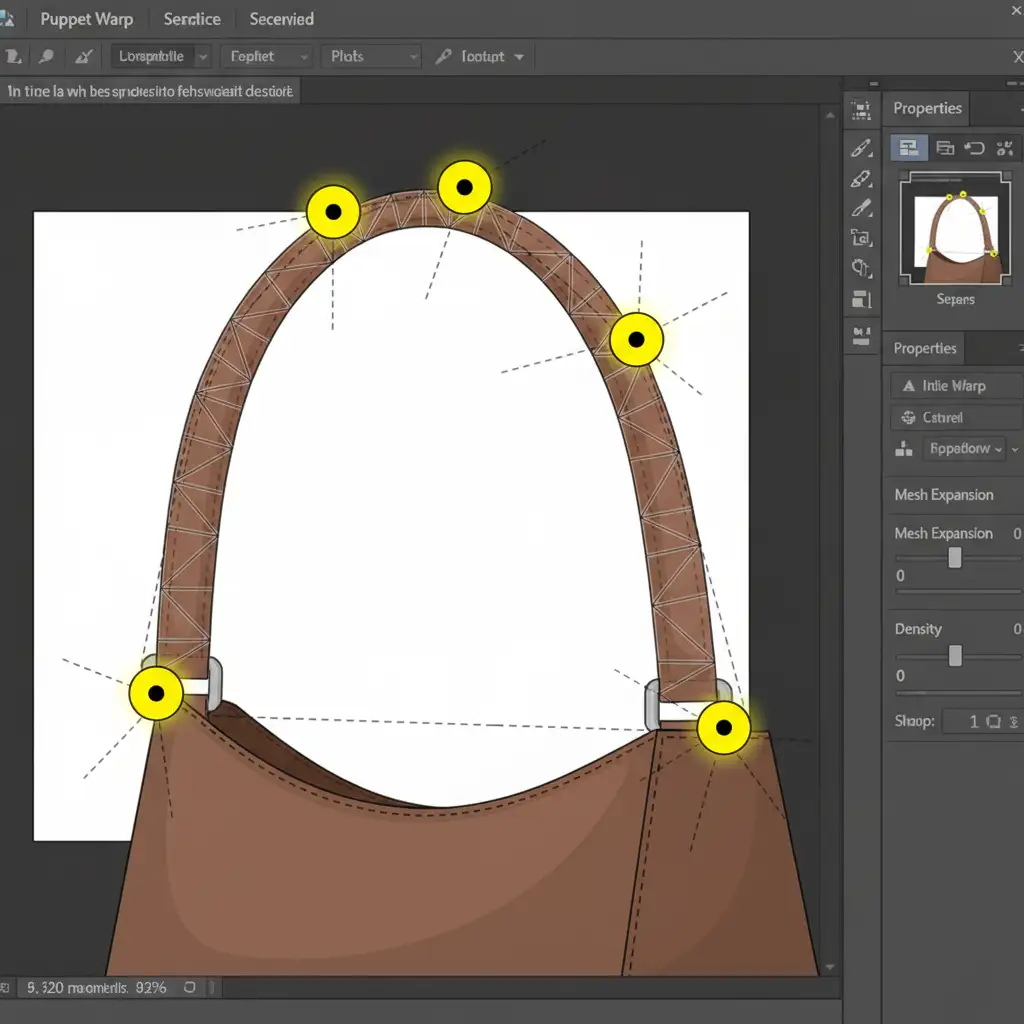Click the rightmost nodes icon in Properties icon row
1024x1024 pixels.
1005,149
